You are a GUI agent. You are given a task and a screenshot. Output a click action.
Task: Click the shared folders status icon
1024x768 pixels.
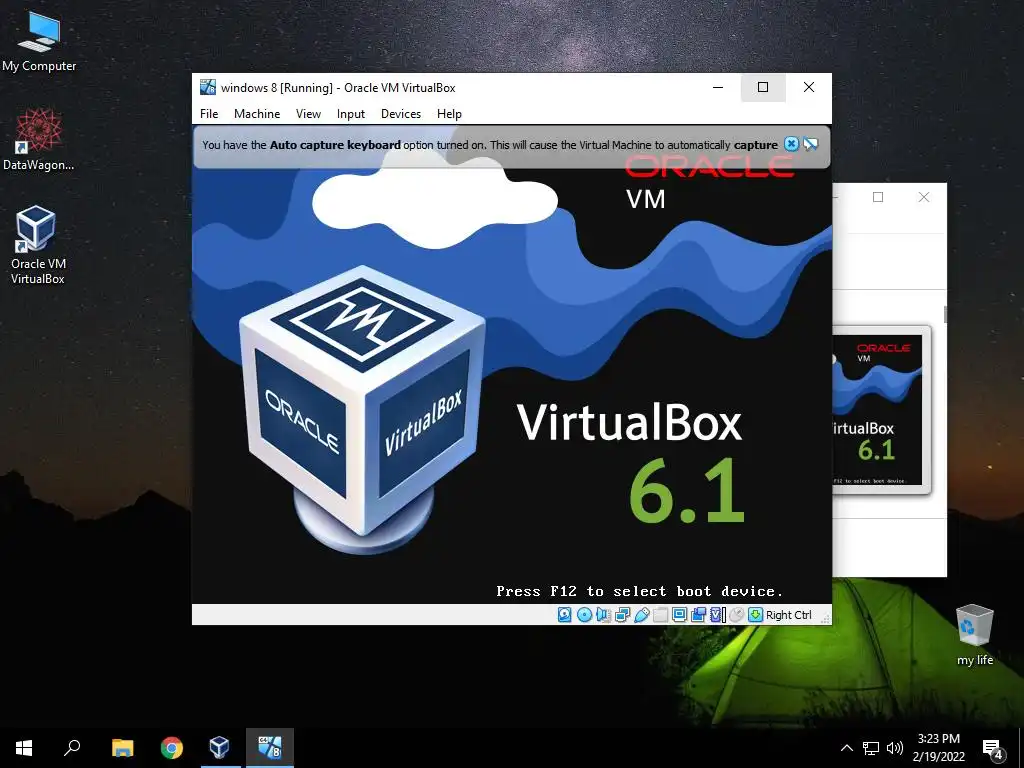pyautogui.click(x=660, y=615)
